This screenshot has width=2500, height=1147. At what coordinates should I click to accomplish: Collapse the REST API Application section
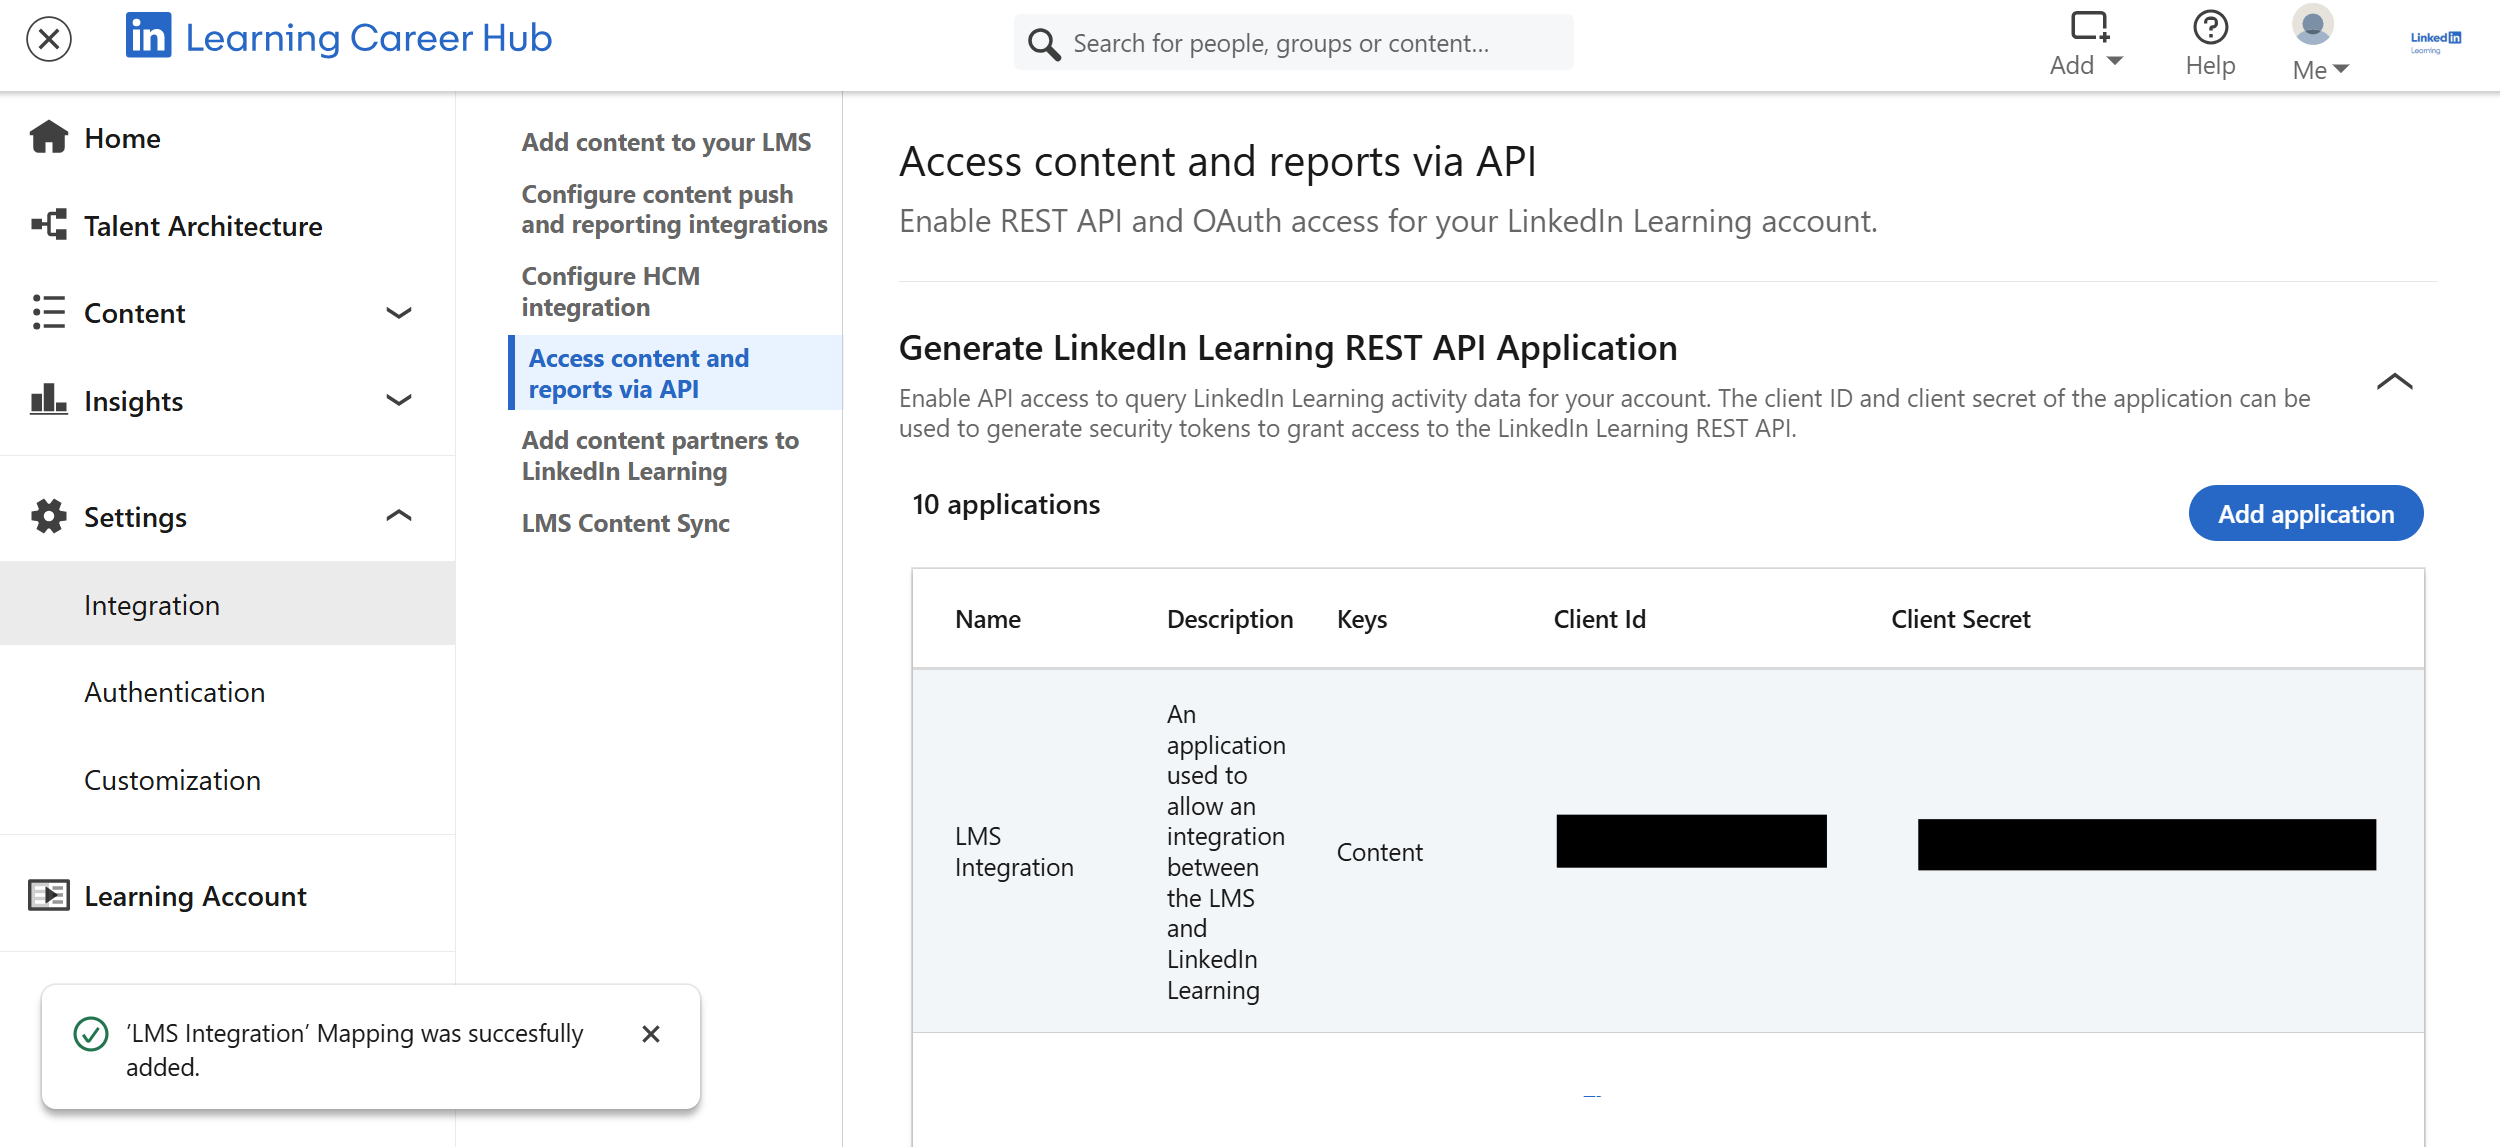point(2394,382)
